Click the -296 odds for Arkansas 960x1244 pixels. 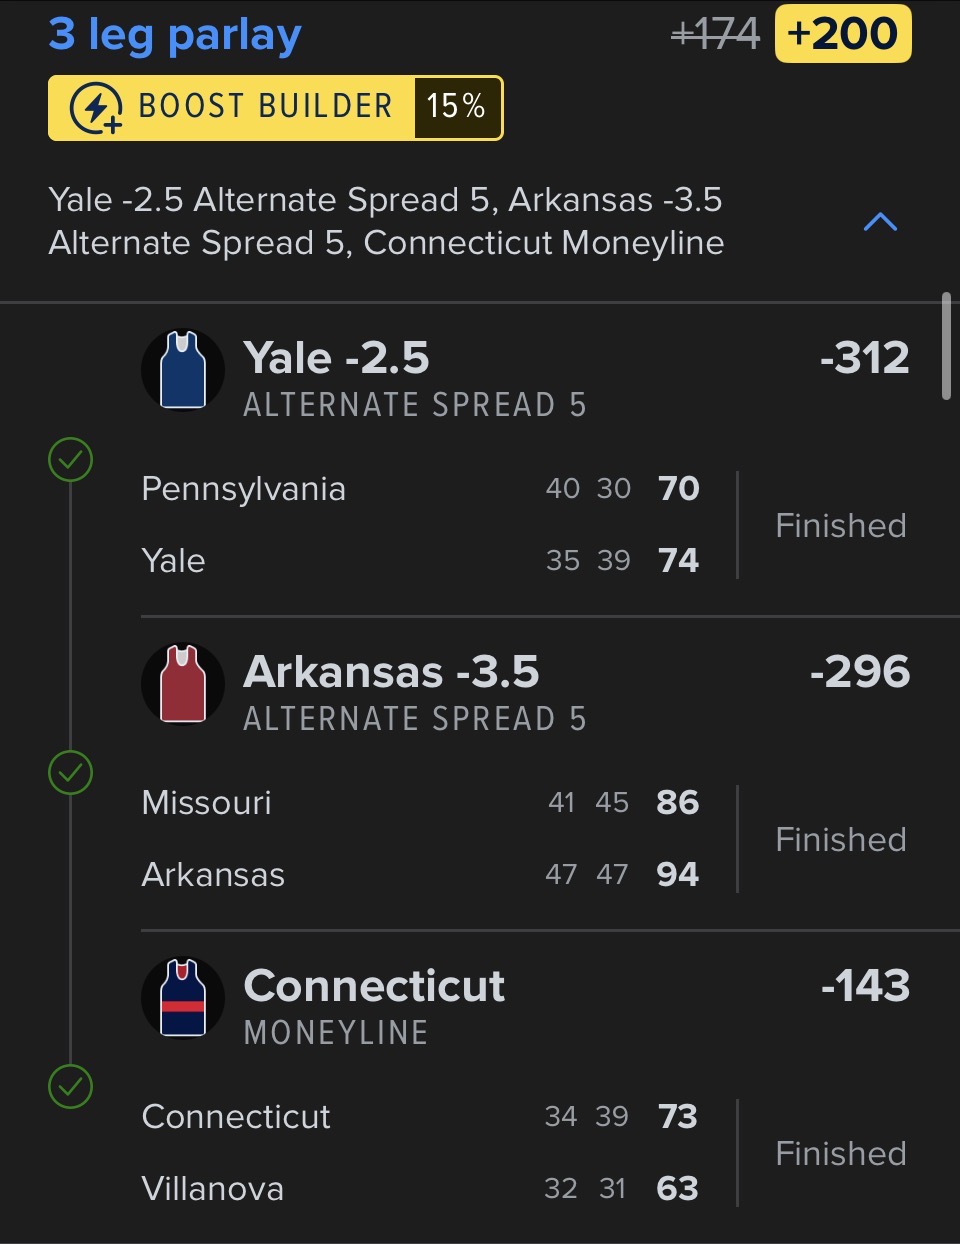pyautogui.click(x=860, y=672)
